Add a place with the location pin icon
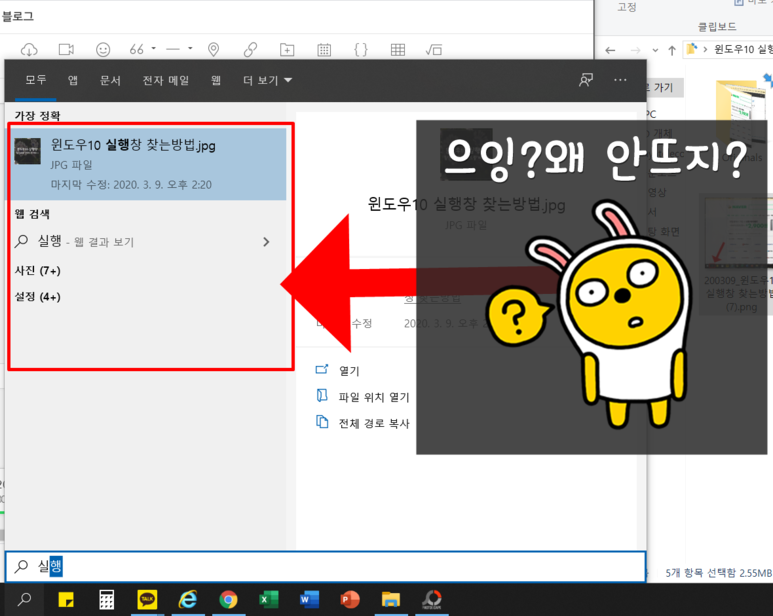This screenshot has width=773, height=616. [213, 49]
